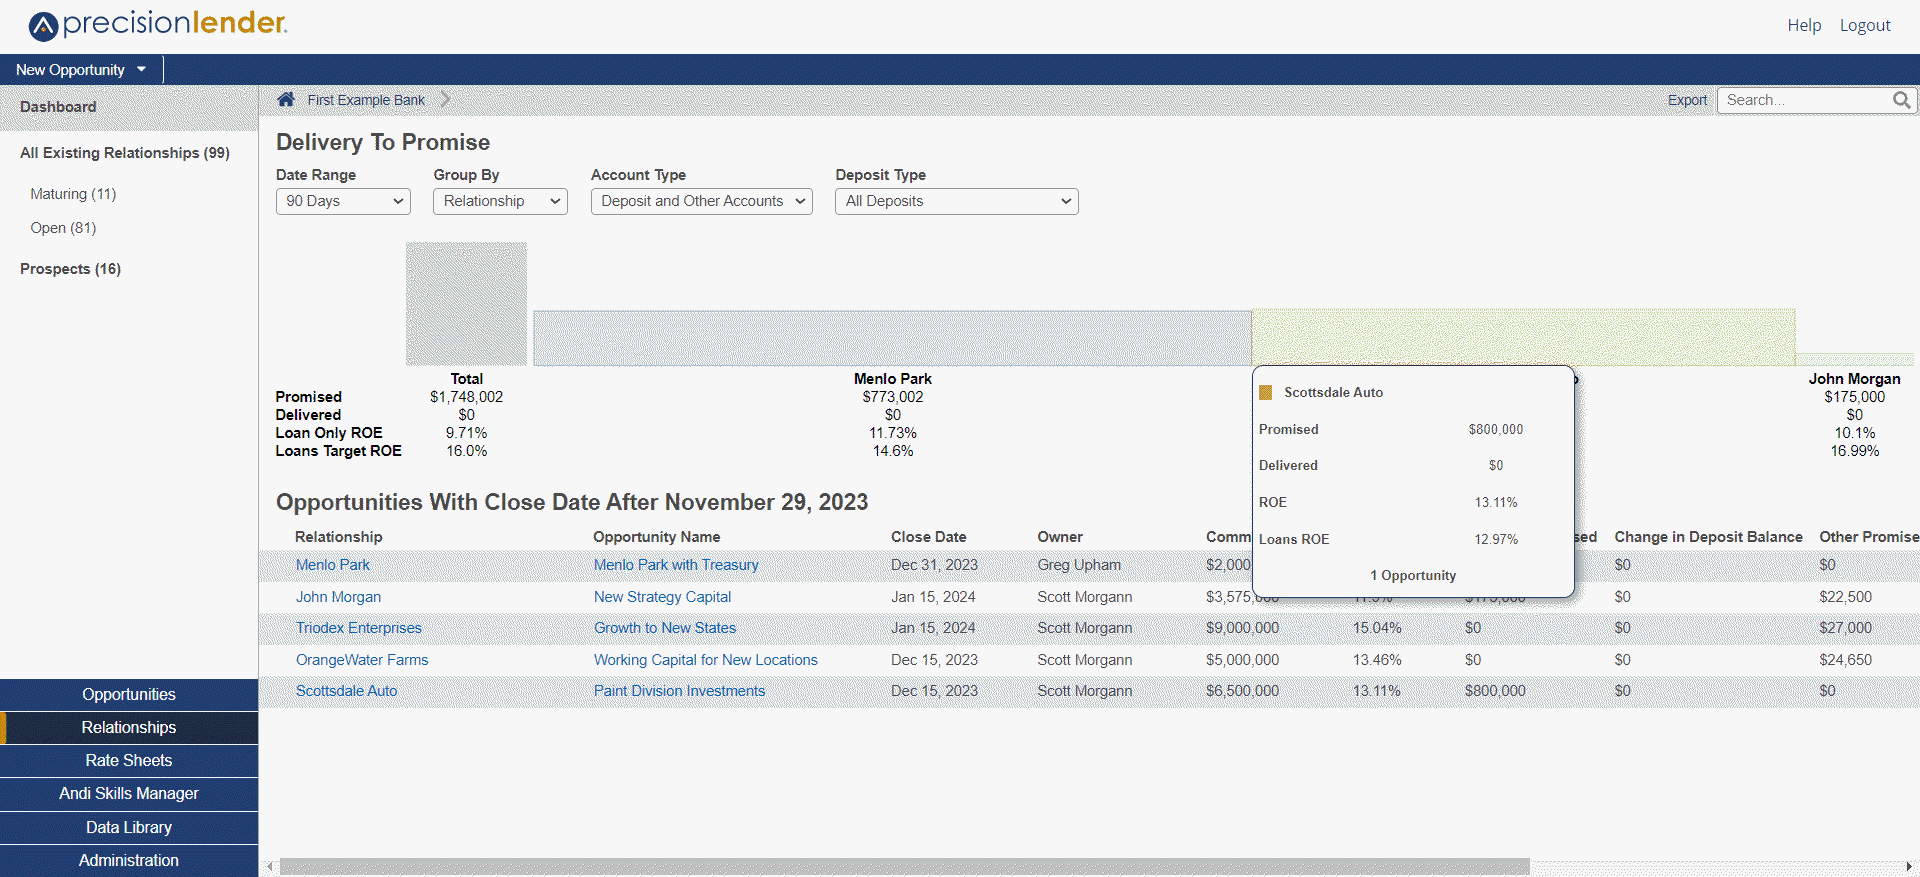The width and height of the screenshot is (1920, 877).
Task: Click the Export link
Action: [x=1687, y=100]
